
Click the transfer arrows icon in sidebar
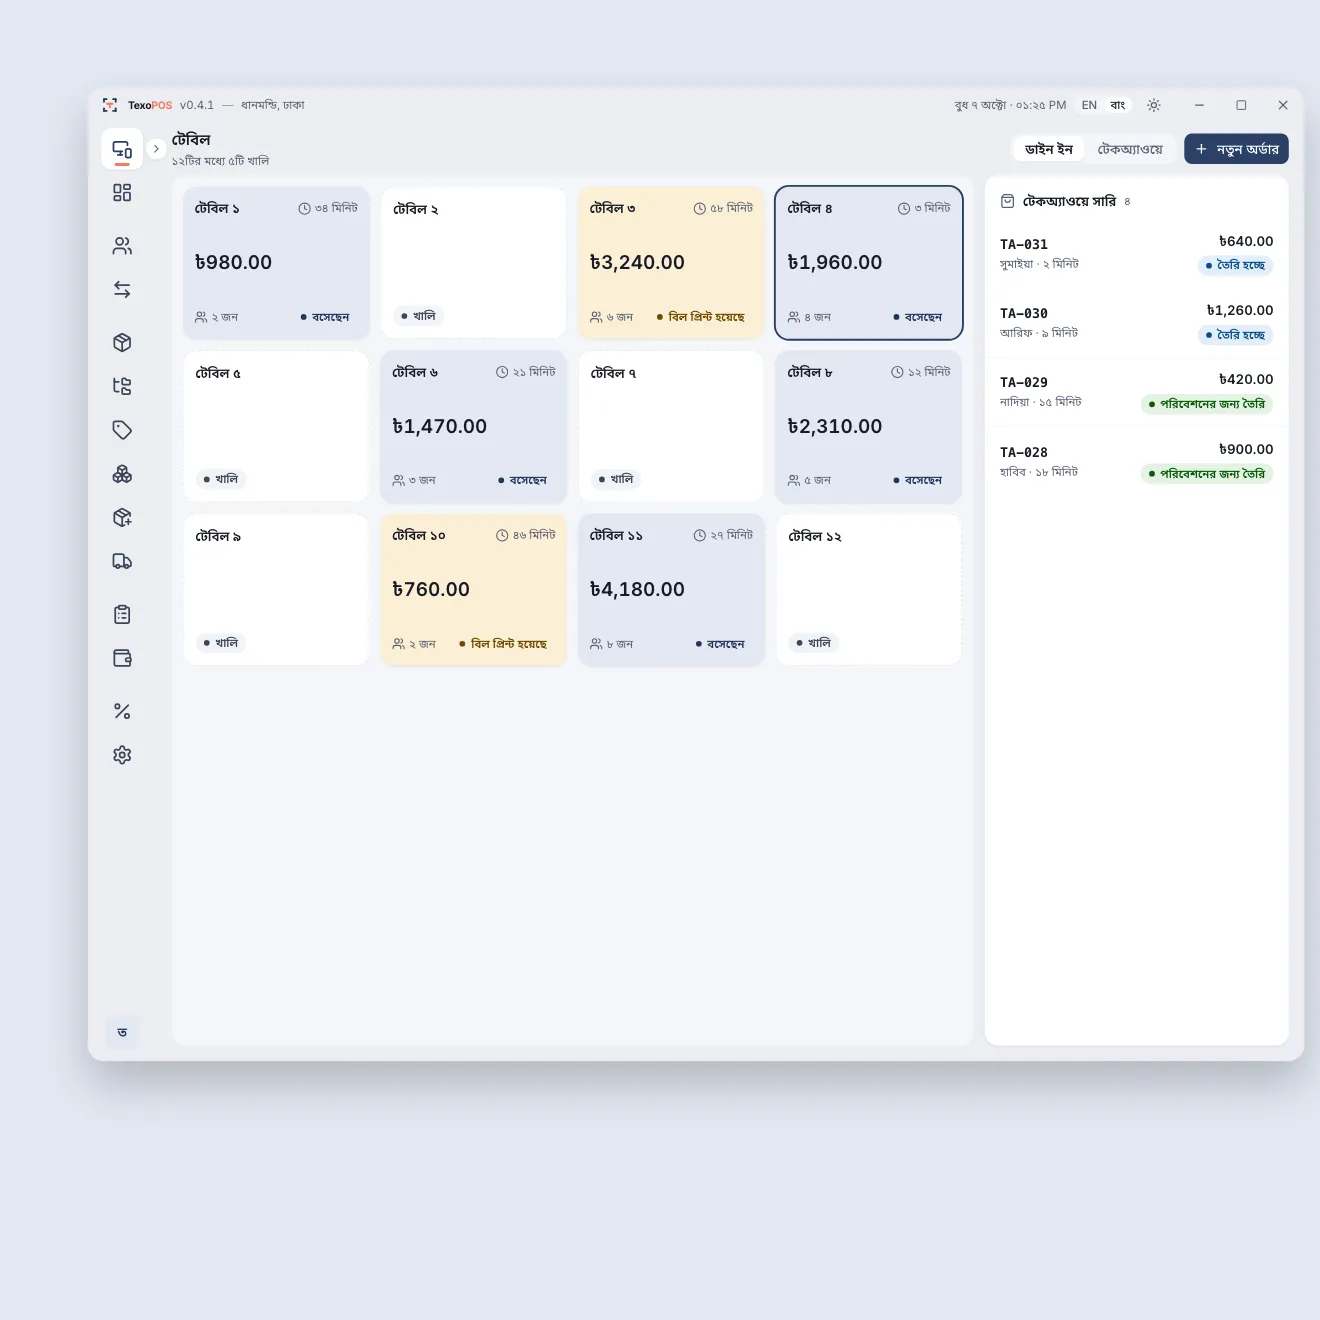point(122,290)
